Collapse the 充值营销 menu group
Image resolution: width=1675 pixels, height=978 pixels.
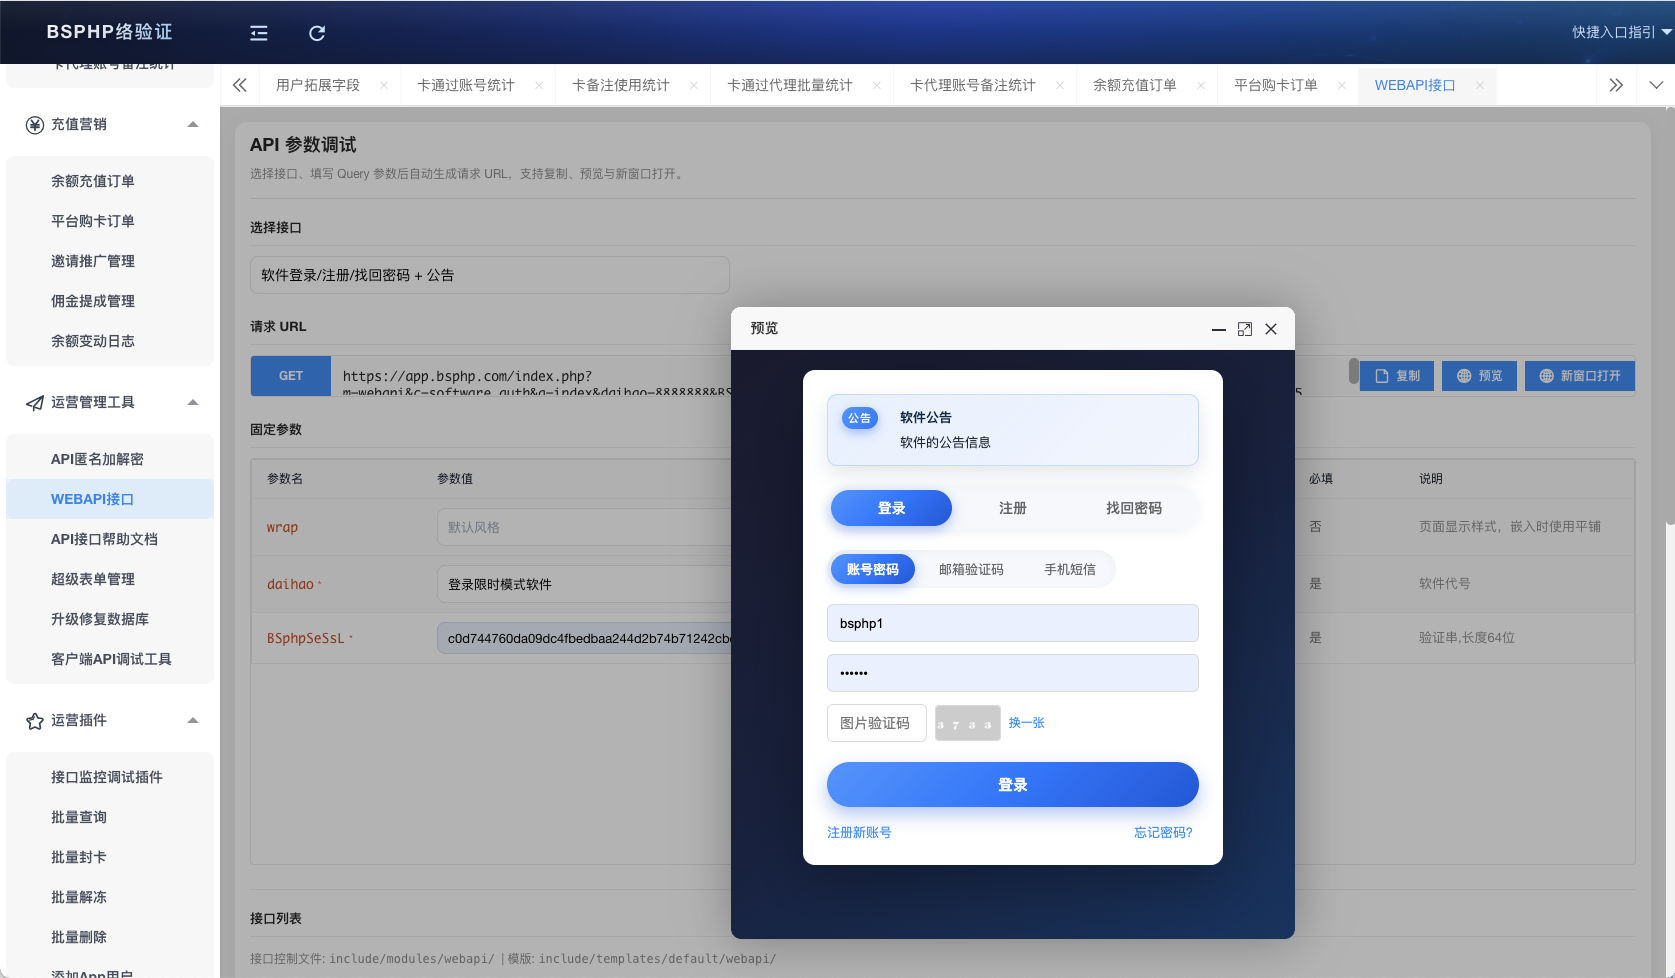[193, 124]
